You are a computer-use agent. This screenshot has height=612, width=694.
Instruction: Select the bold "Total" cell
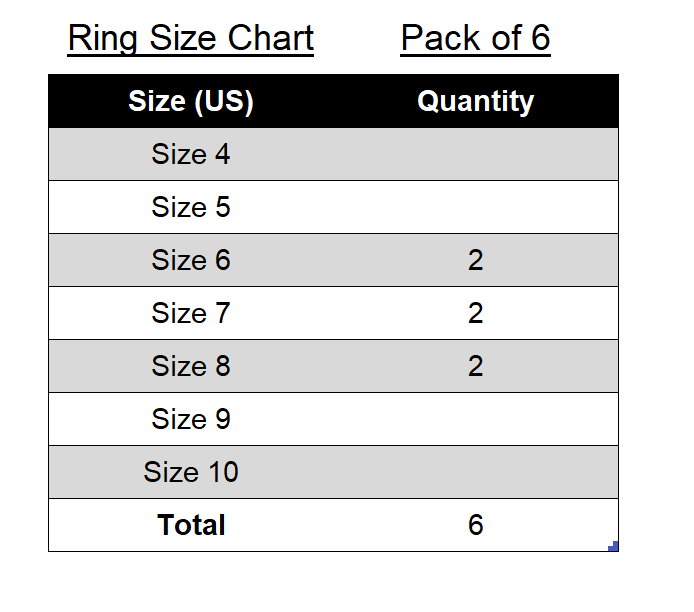pos(191,525)
